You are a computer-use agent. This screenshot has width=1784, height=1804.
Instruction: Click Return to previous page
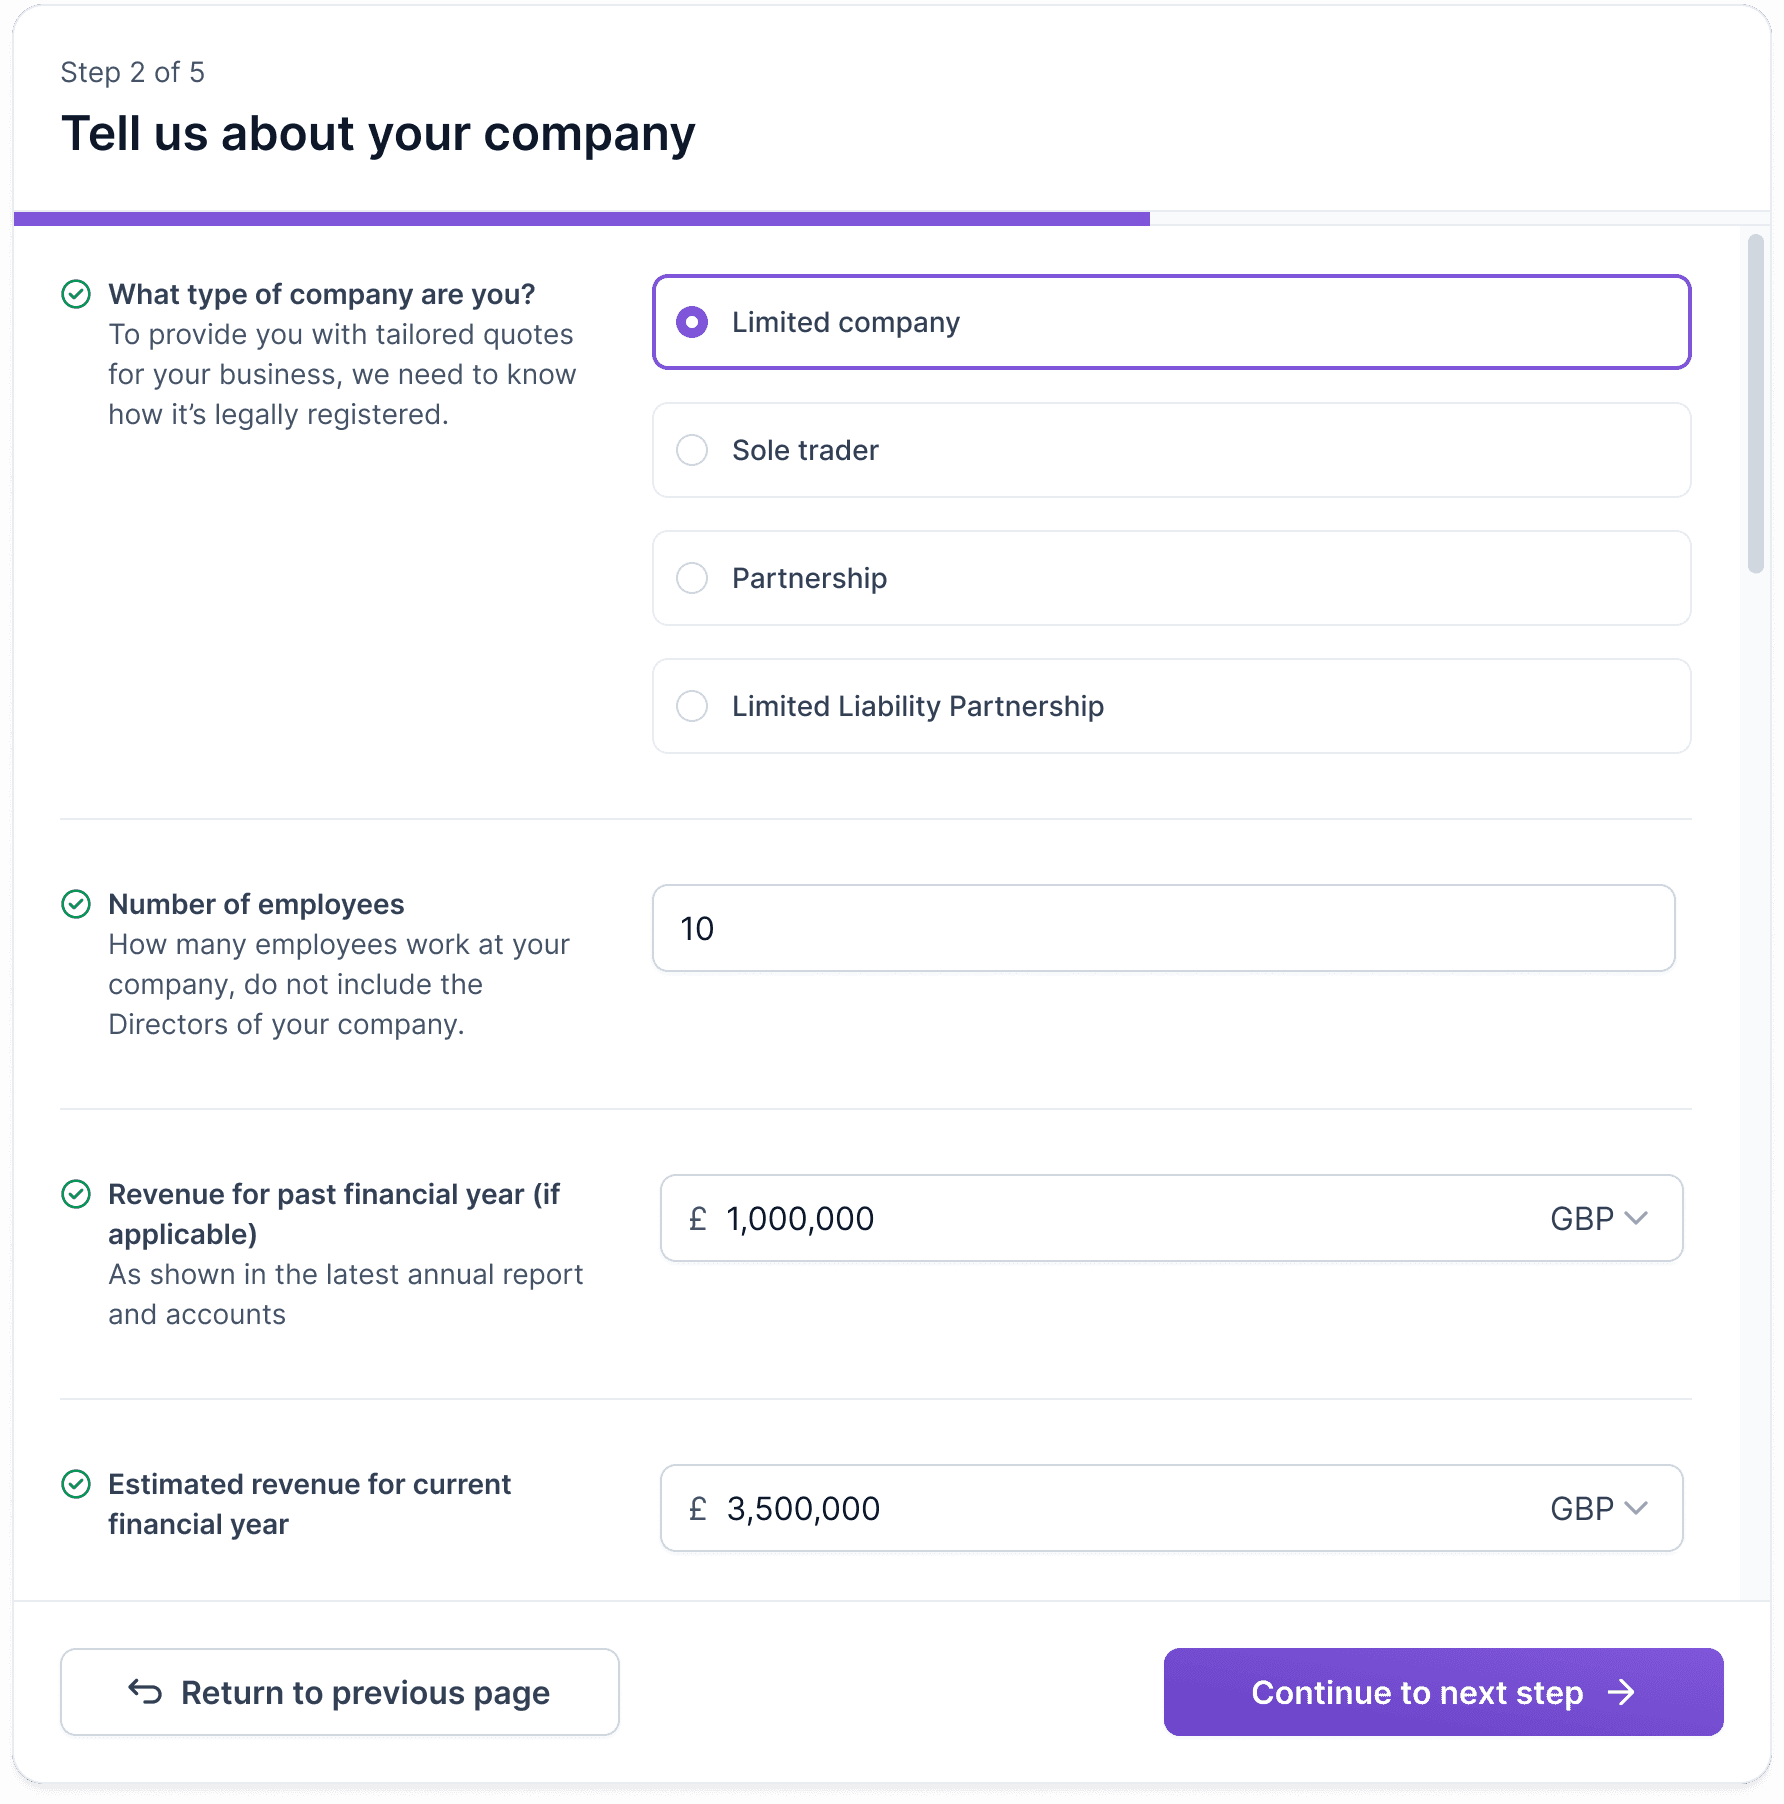[340, 1692]
